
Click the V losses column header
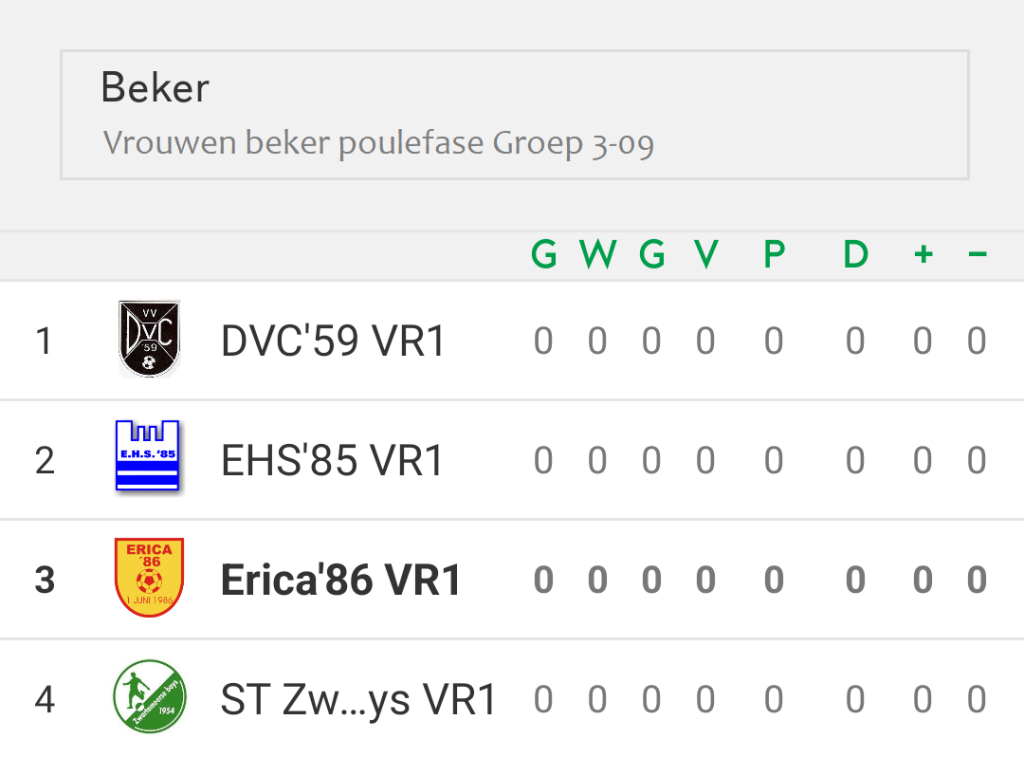point(706,254)
